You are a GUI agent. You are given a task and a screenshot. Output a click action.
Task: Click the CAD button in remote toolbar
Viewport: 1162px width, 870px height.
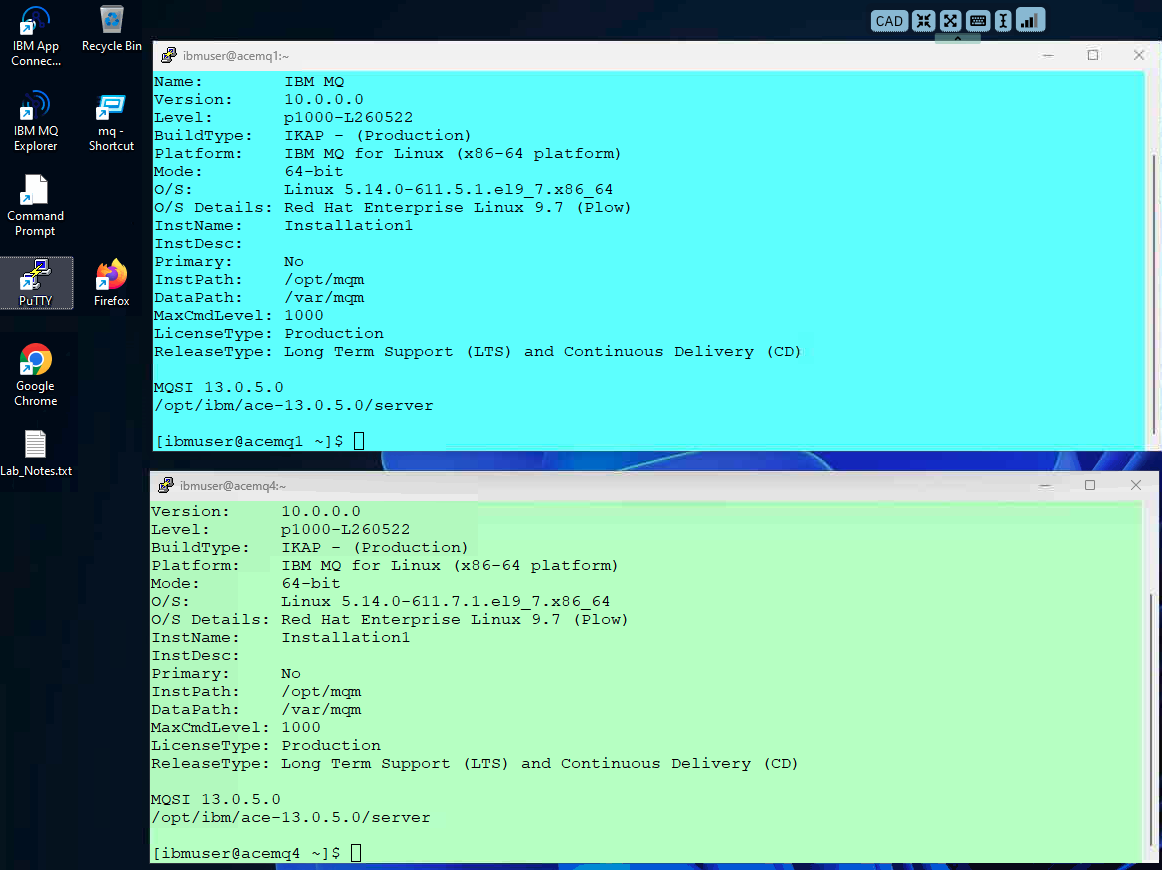tap(889, 21)
